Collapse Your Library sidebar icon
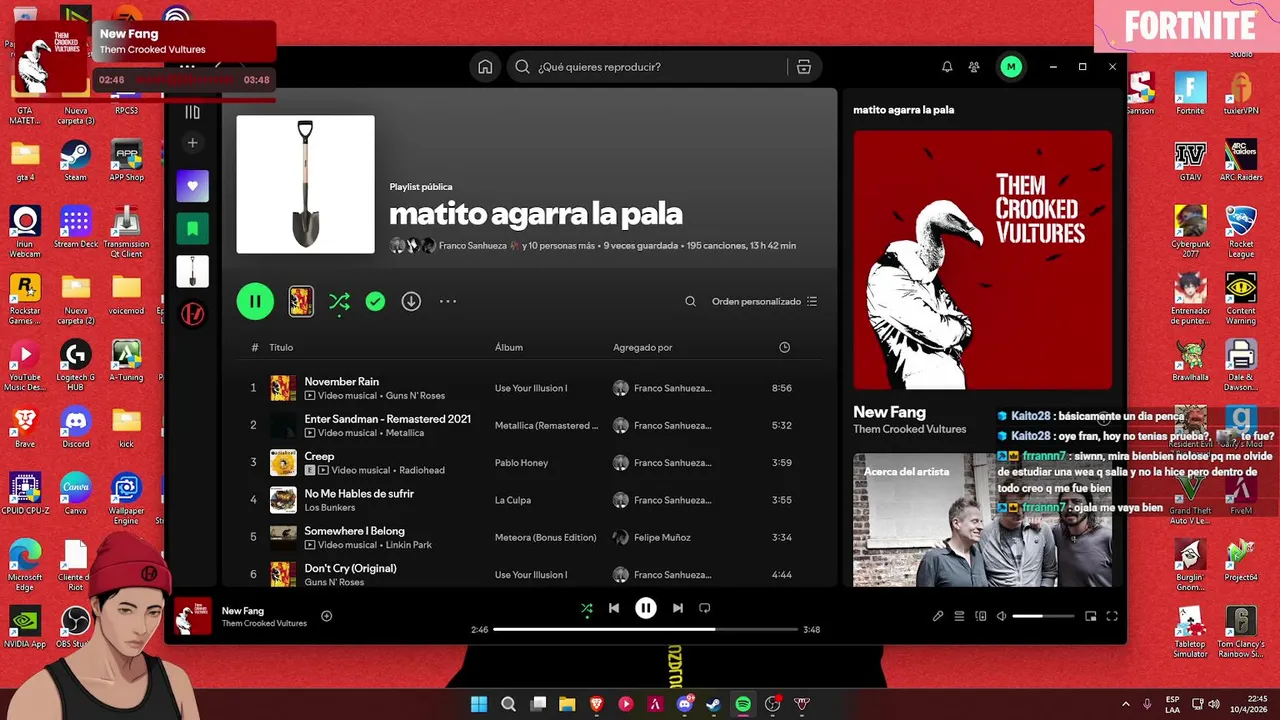This screenshot has width=1280, height=720. pyautogui.click(x=193, y=112)
